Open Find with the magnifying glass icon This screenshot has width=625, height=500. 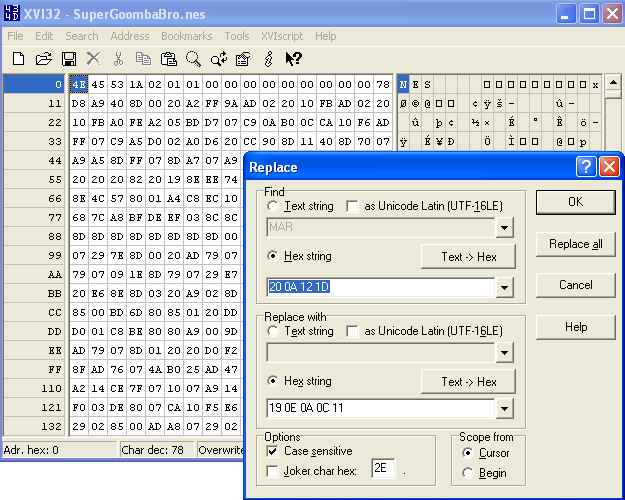(x=193, y=59)
